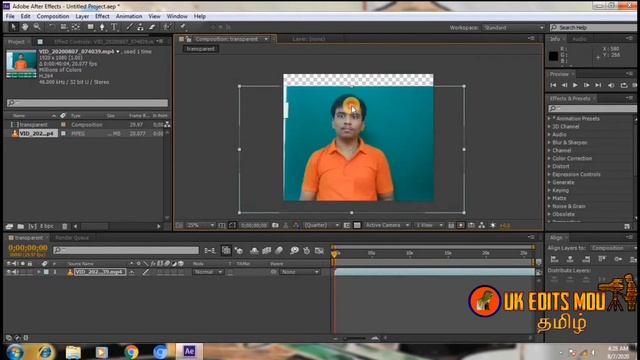Expand the Color Correction effects category

(549, 158)
